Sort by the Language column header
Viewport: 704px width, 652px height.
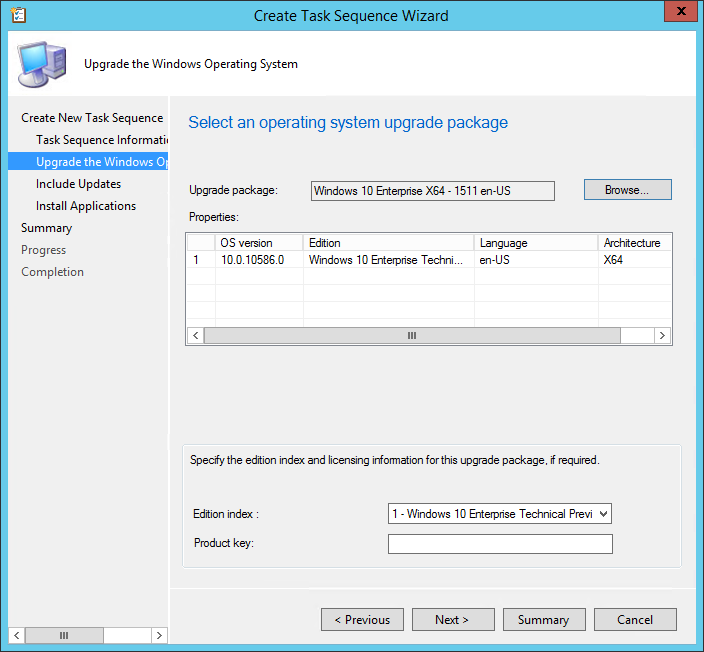click(x=536, y=242)
